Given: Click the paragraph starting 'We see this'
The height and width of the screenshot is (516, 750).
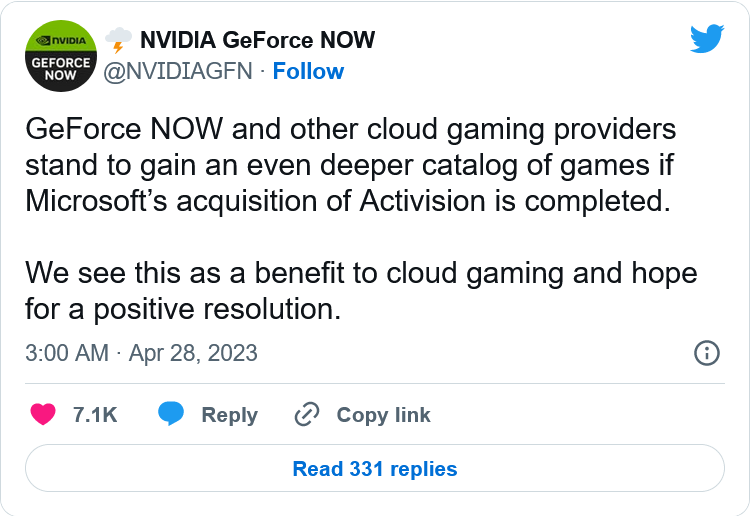Looking at the screenshot, I should (360, 290).
